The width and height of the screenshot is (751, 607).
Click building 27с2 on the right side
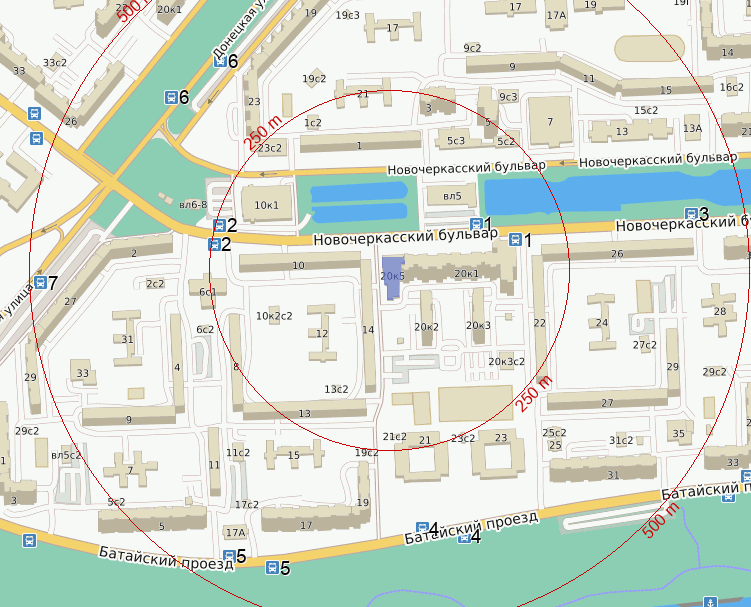644,345
